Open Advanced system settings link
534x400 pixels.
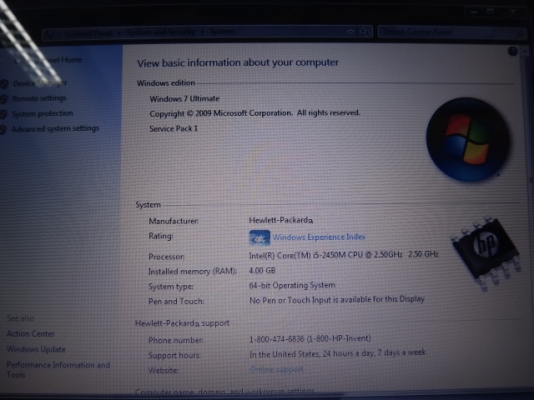point(55,129)
